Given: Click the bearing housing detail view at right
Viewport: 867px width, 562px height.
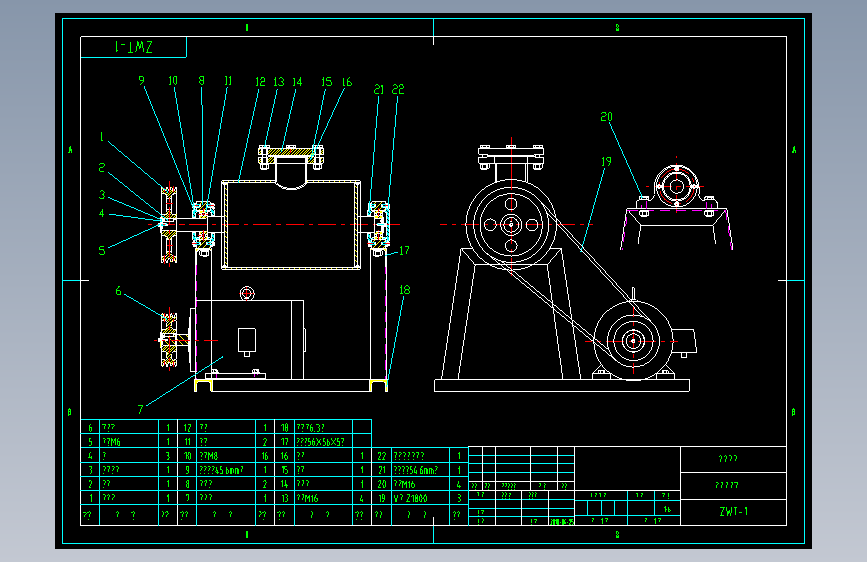Looking at the screenshot, I should click(x=676, y=206).
